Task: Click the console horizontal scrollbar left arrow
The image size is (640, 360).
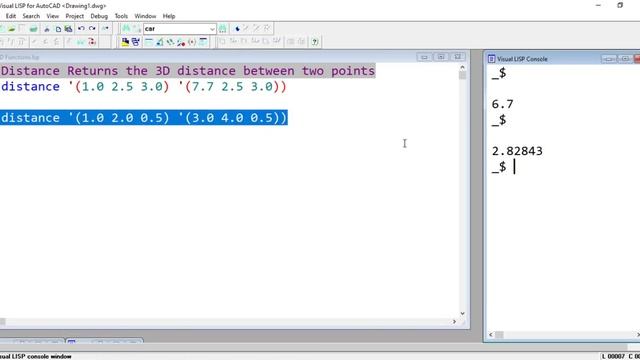Action: click(491, 335)
